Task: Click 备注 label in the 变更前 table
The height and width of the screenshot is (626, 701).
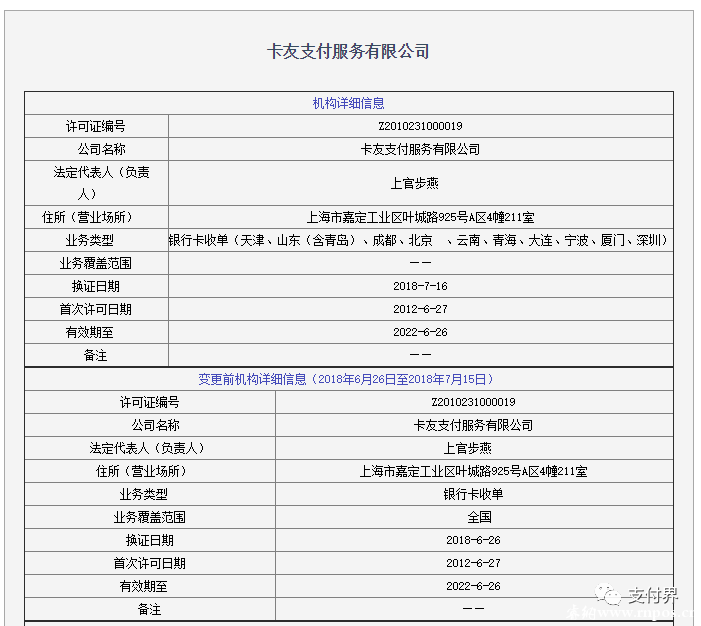Action: 149,609
